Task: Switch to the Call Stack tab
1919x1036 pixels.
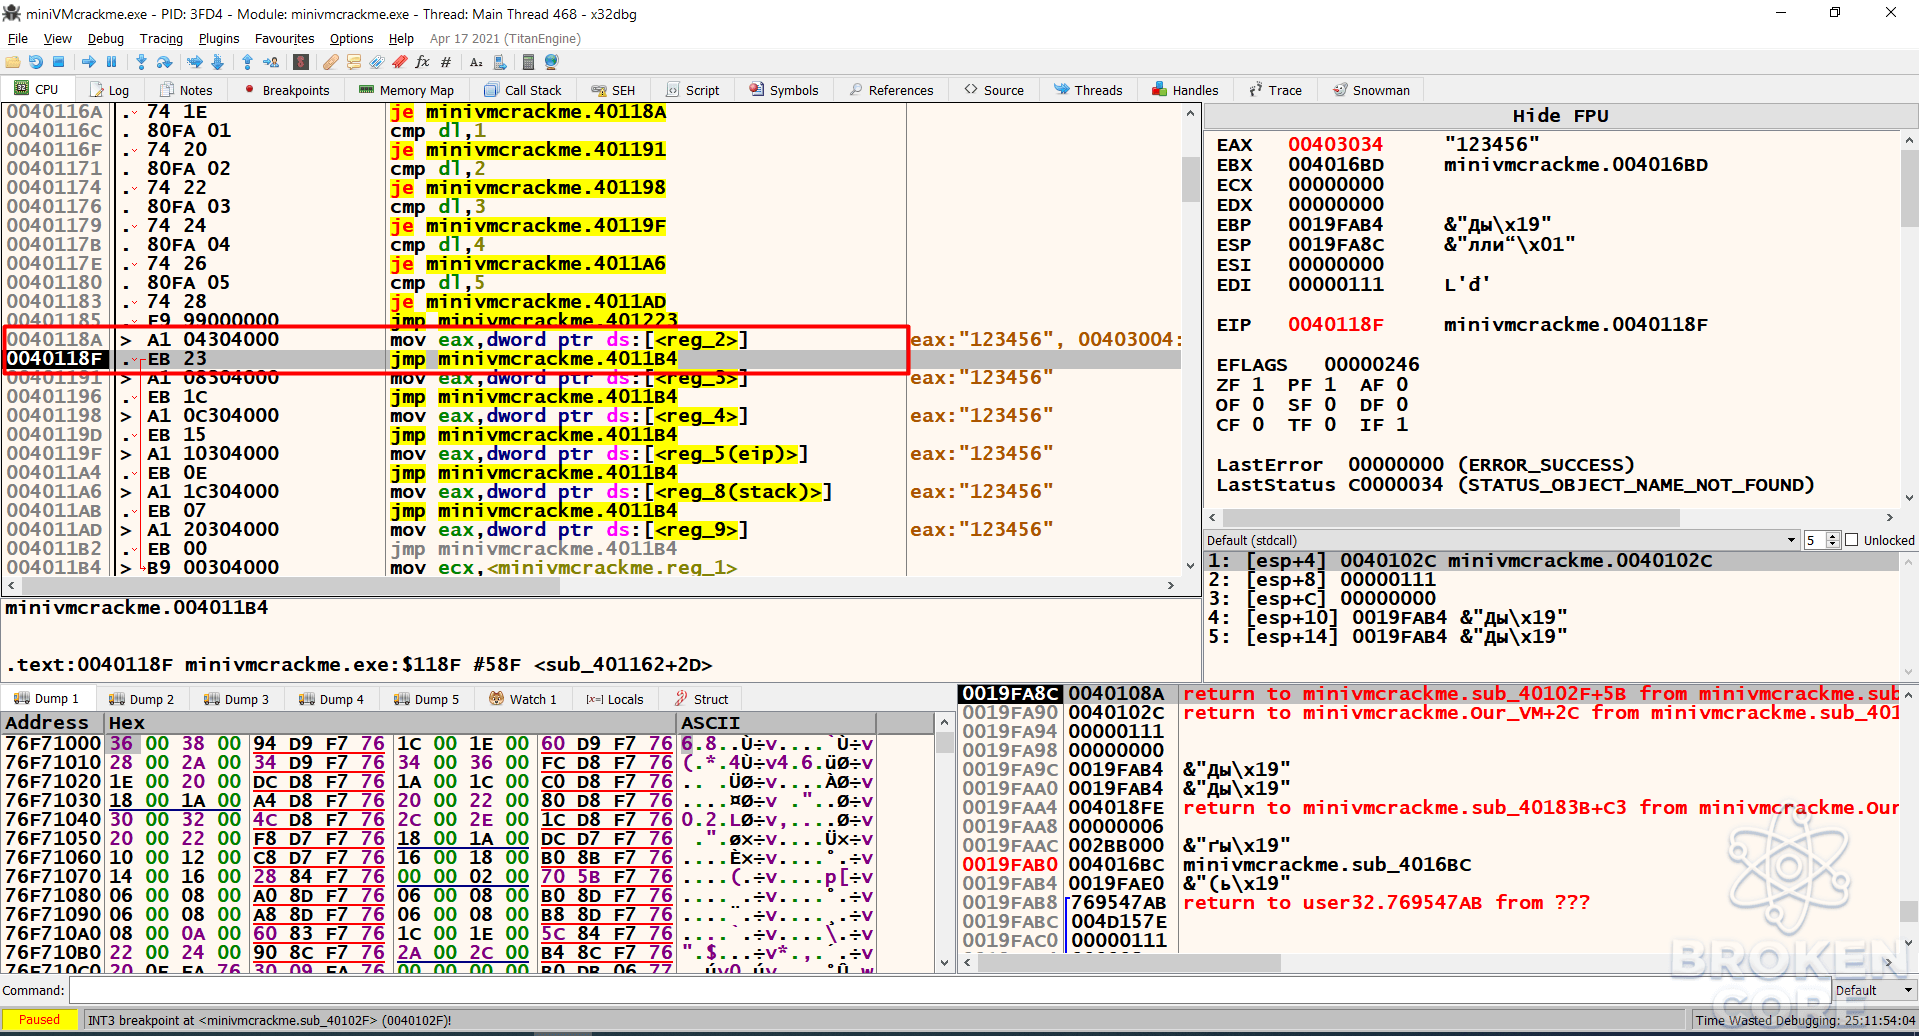Action: click(523, 90)
